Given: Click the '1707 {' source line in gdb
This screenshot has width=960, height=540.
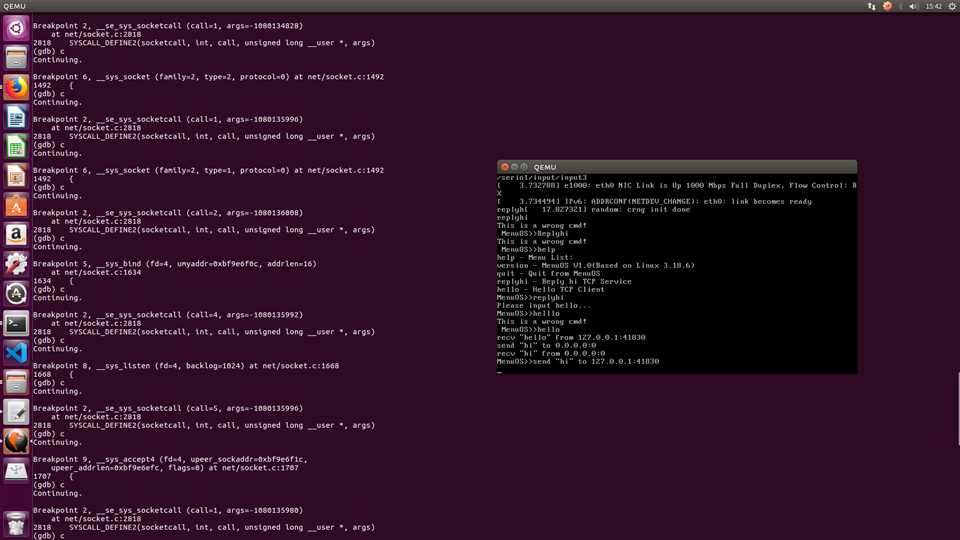Looking at the screenshot, I should point(53,476).
